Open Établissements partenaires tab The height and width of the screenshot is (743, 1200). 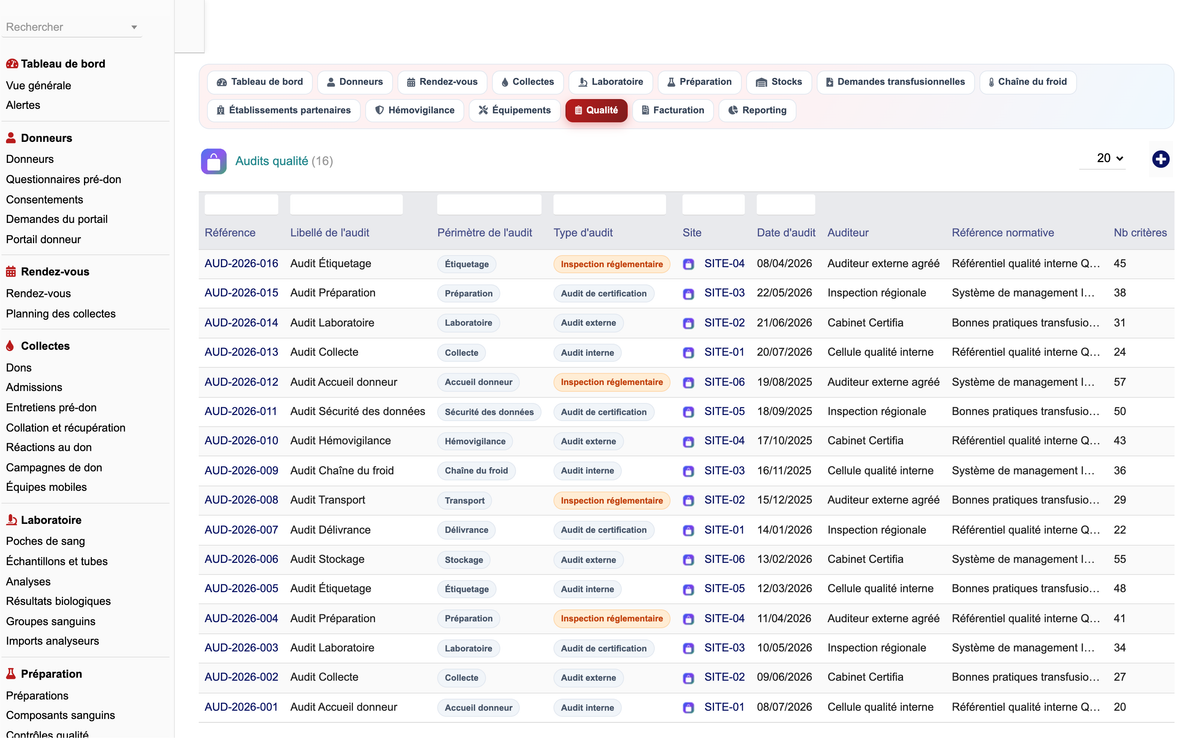point(284,110)
